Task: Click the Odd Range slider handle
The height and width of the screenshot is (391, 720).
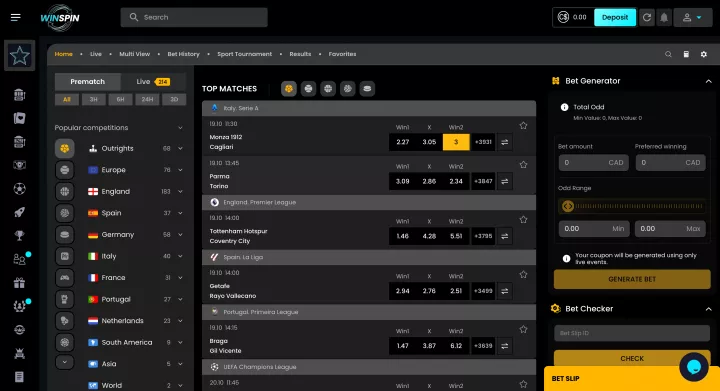Action: tap(568, 206)
